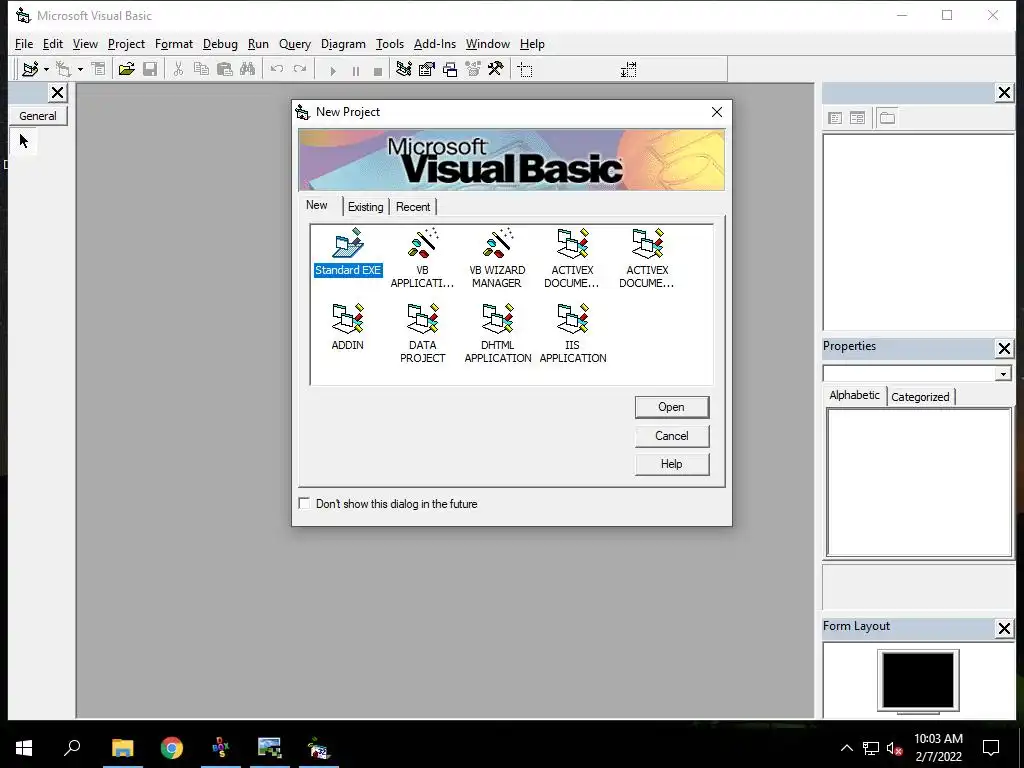1024x768 pixels.
Task: Click the Save Project floppy icon
Action: (150, 69)
